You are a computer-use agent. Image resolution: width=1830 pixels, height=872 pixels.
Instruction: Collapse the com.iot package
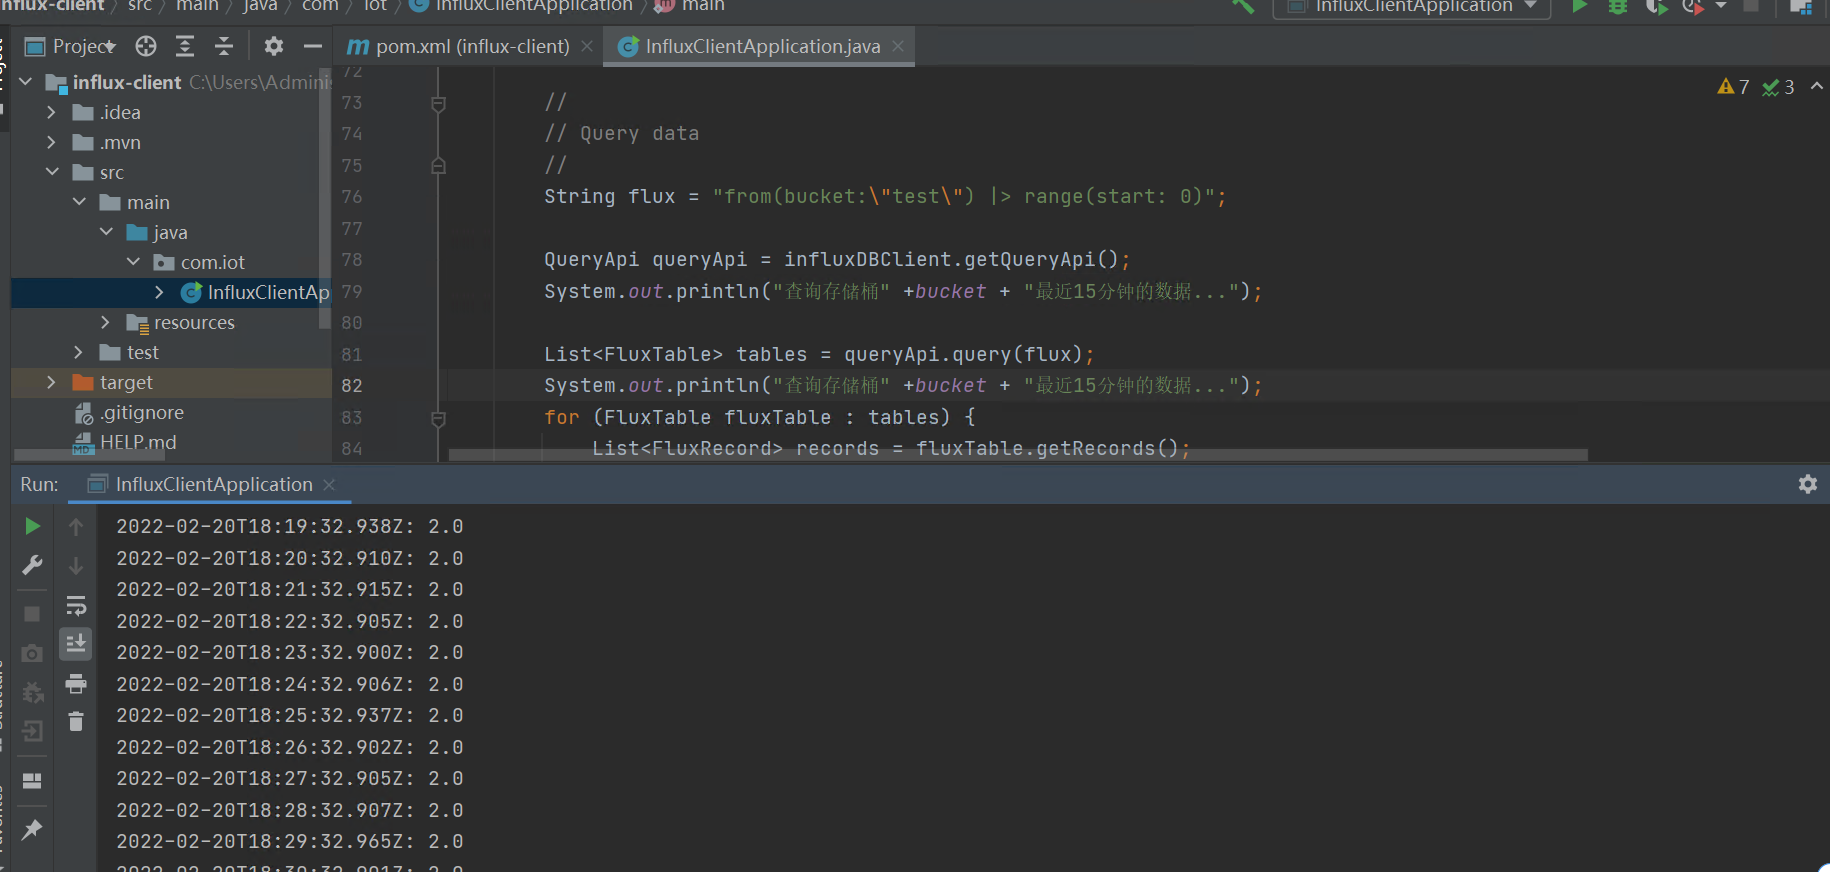point(133,262)
